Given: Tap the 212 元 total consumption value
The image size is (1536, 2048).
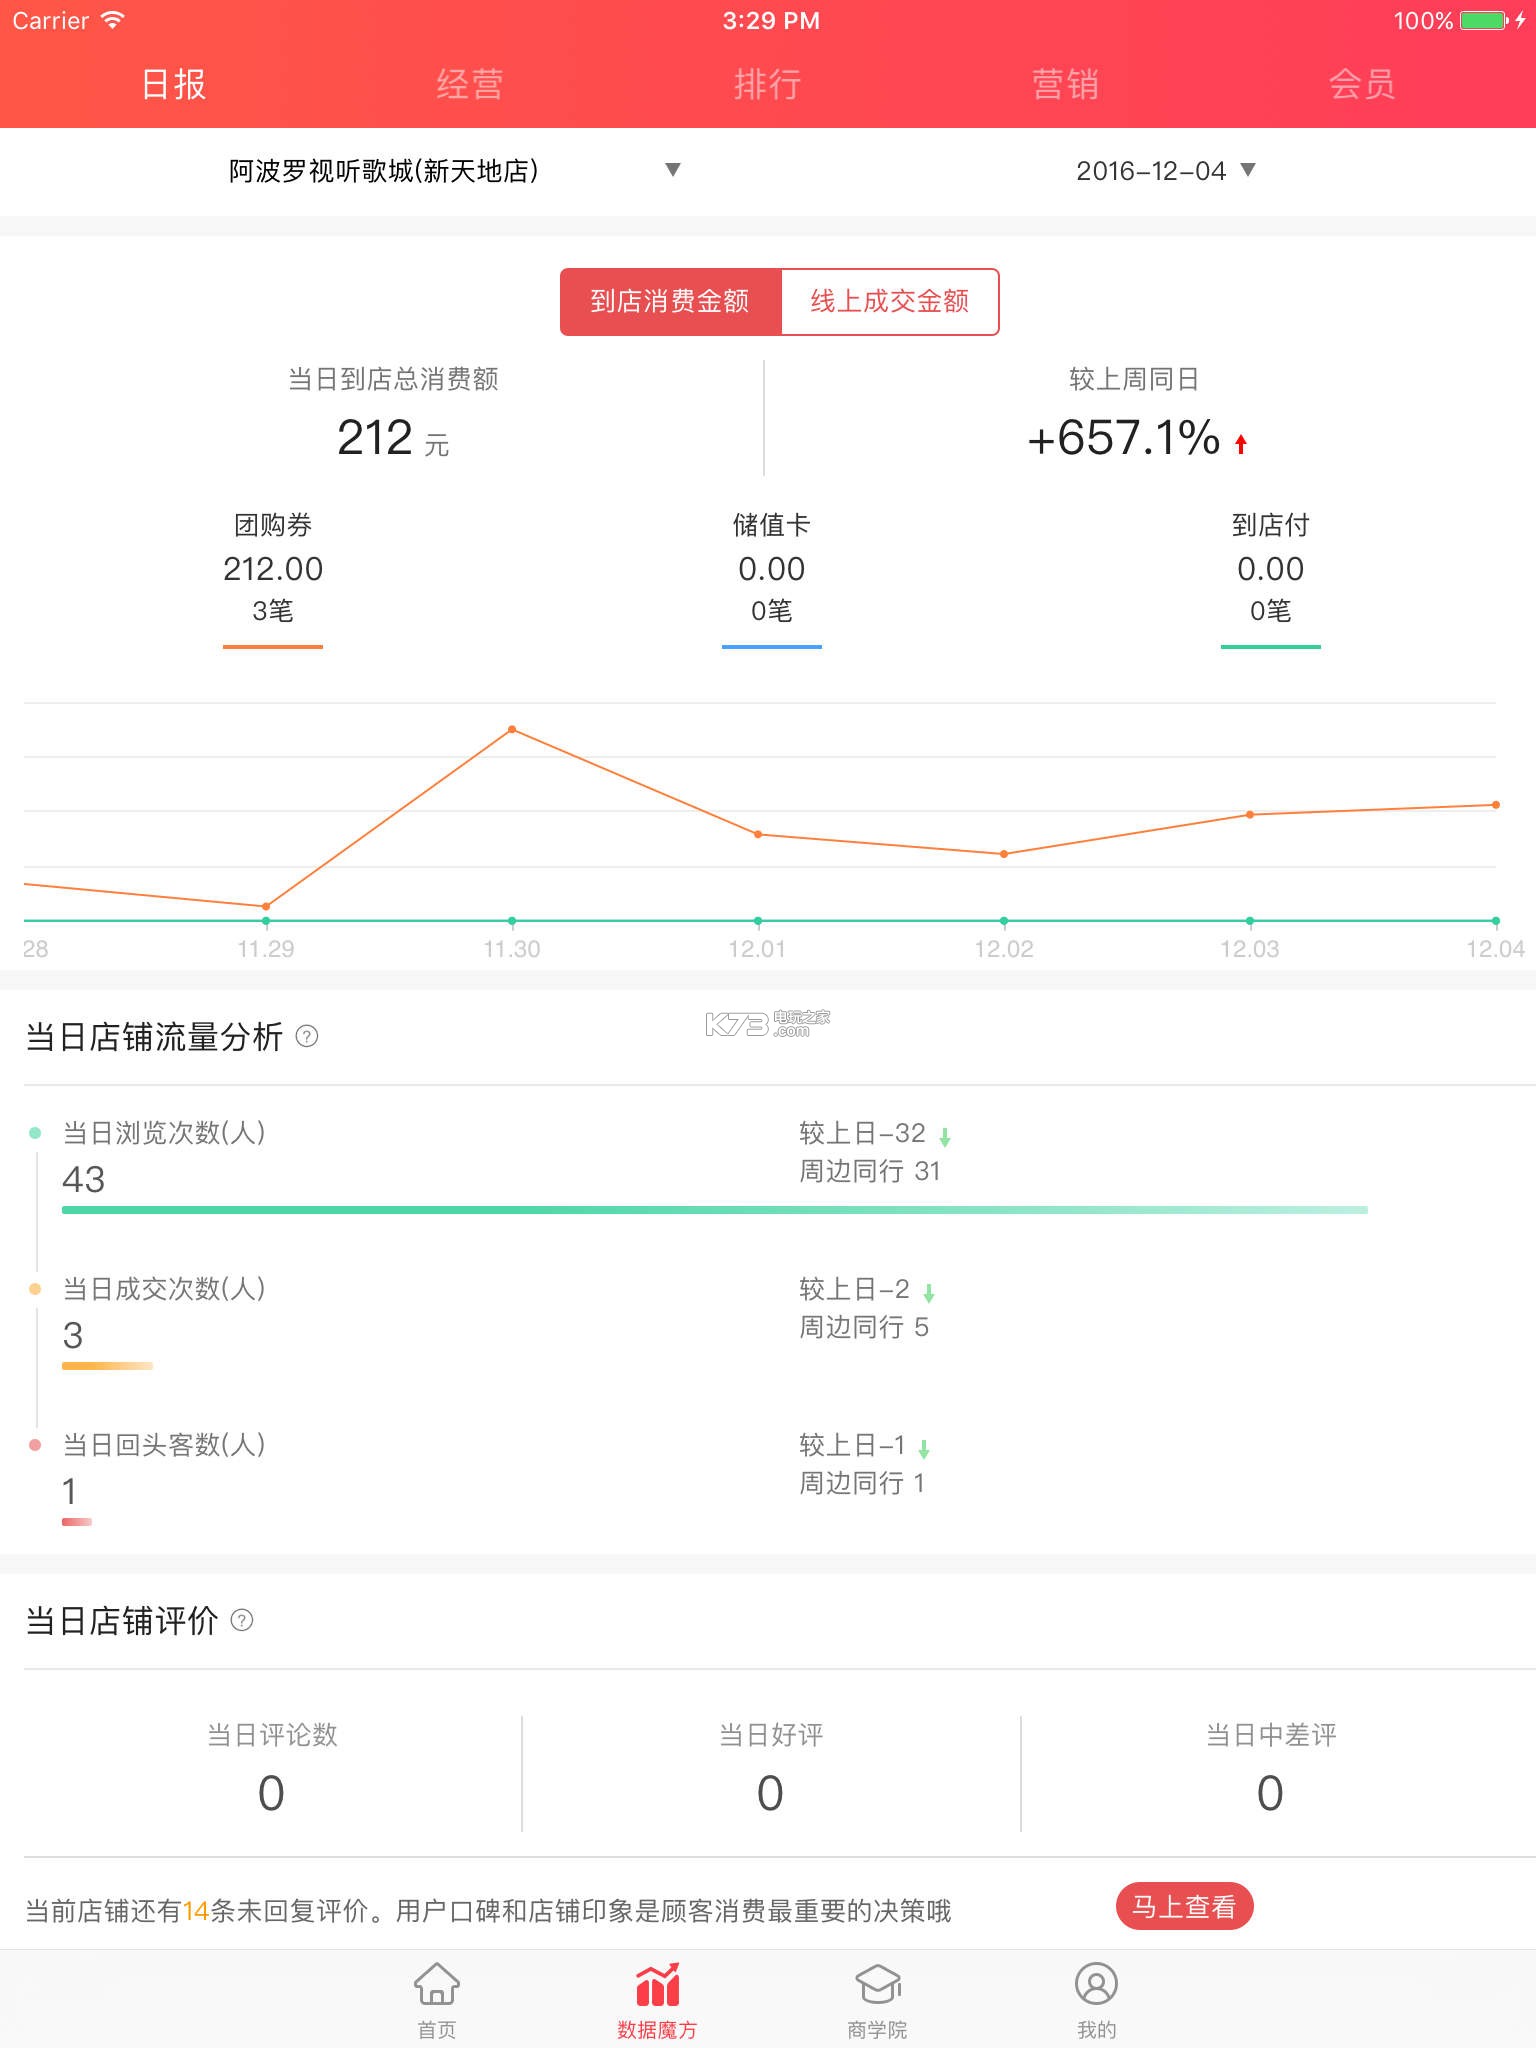Looking at the screenshot, I should (393, 438).
